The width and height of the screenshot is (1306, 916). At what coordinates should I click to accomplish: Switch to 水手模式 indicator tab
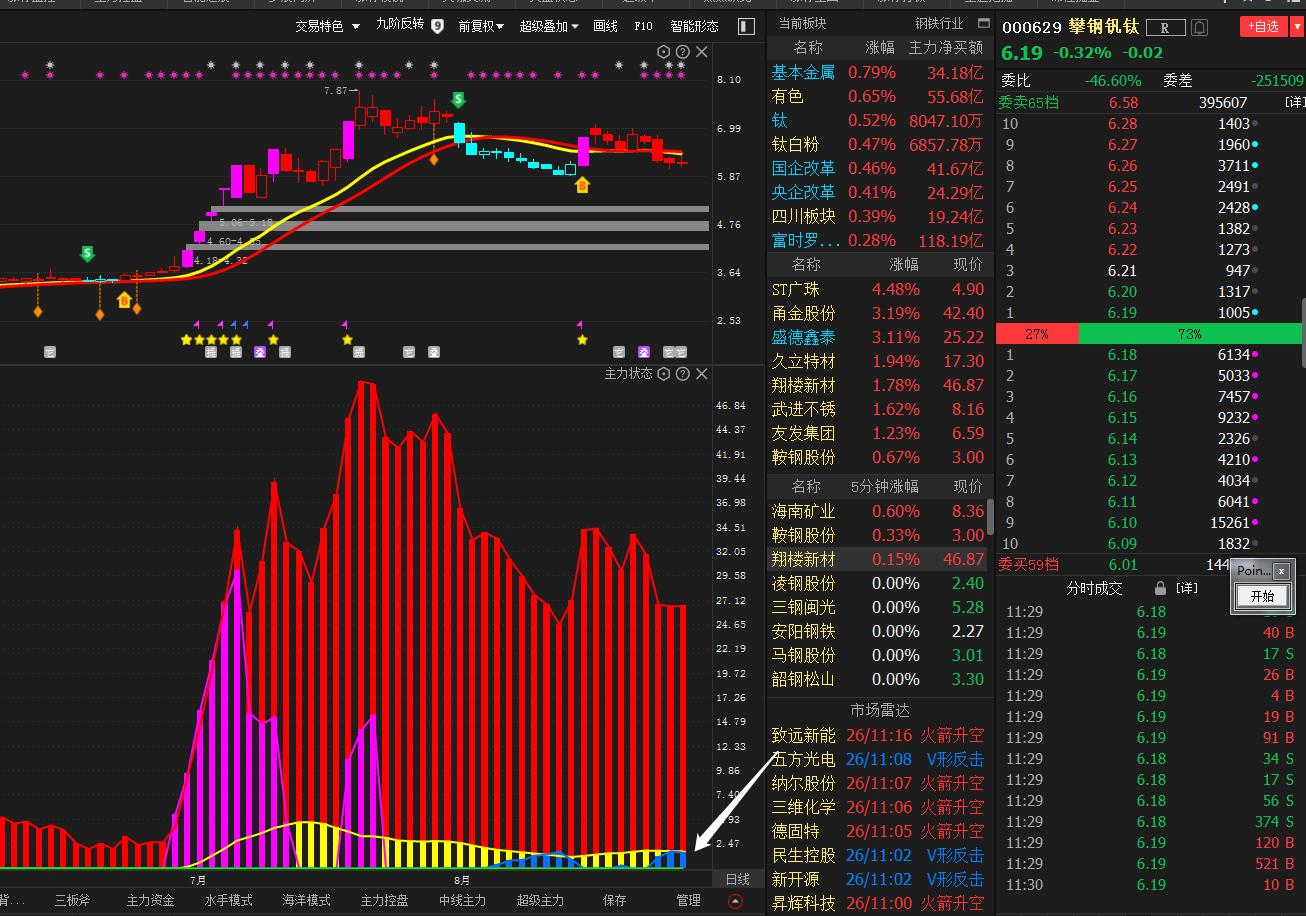click(229, 901)
